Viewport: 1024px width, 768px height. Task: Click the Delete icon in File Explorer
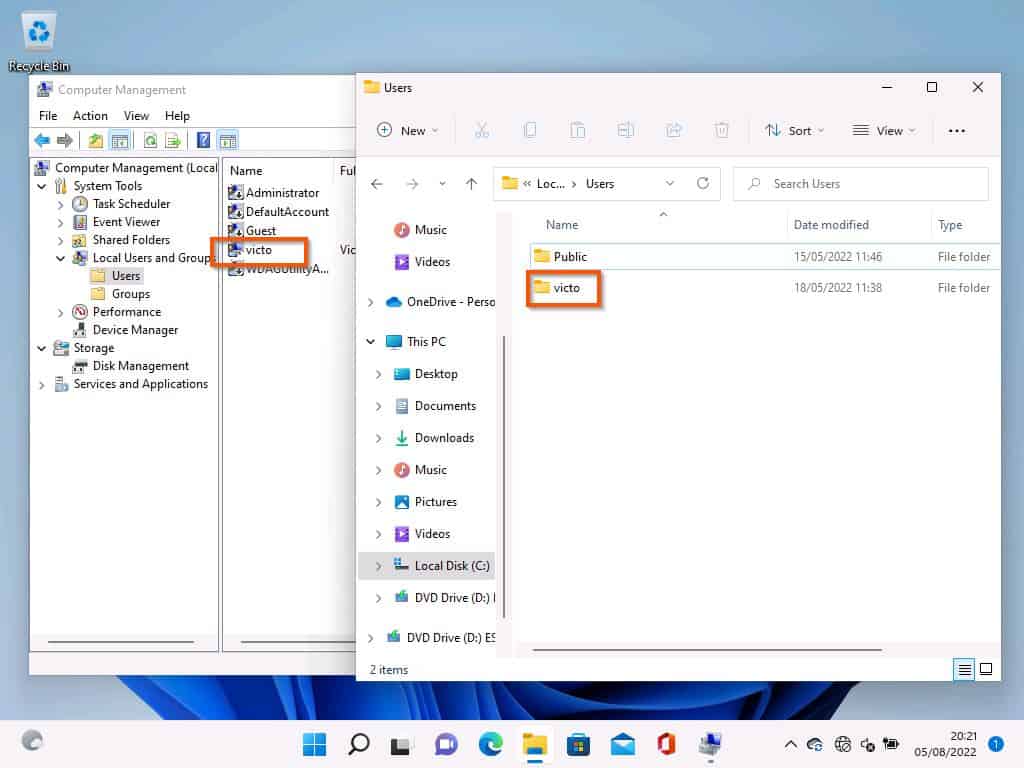tap(721, 130)
